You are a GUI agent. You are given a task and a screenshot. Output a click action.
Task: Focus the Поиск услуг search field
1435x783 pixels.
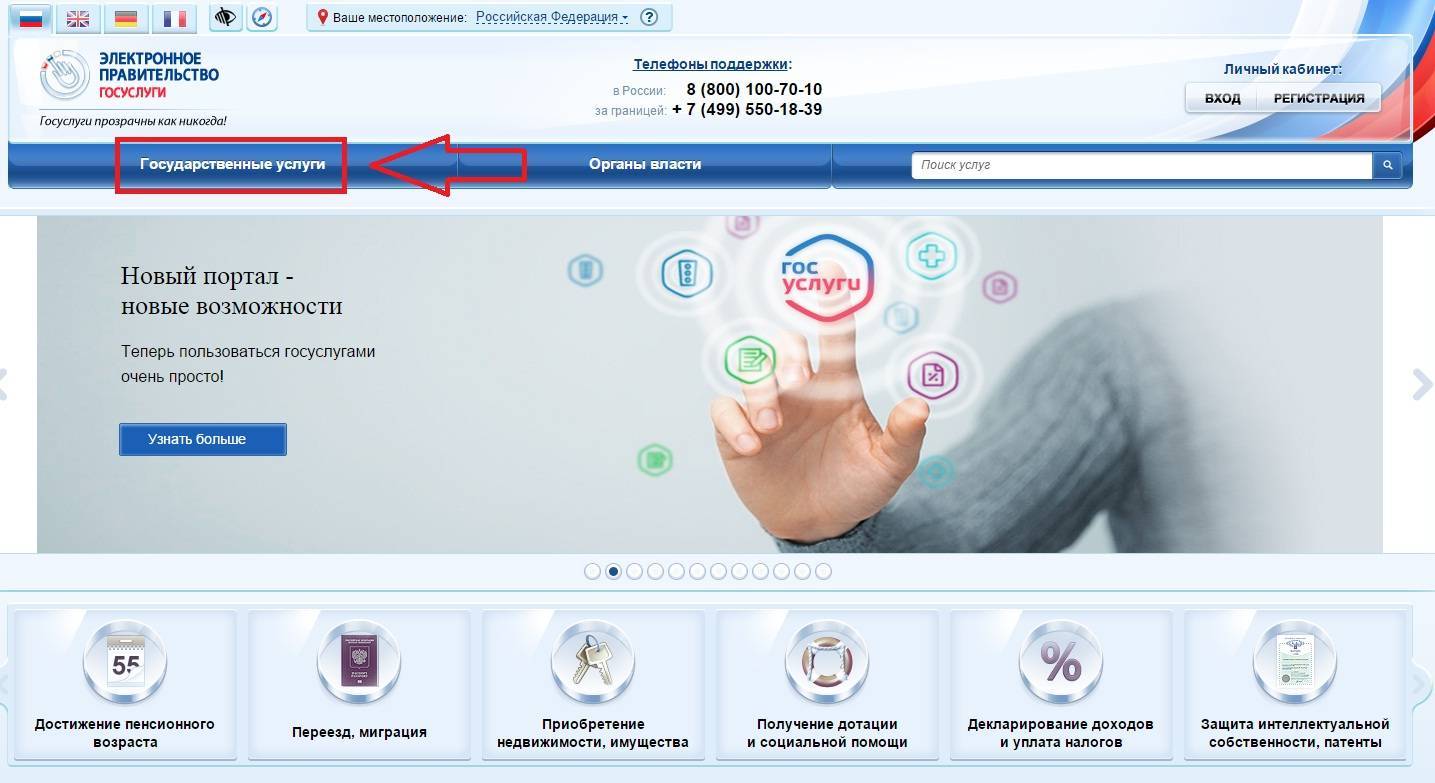coord(1140,165)
